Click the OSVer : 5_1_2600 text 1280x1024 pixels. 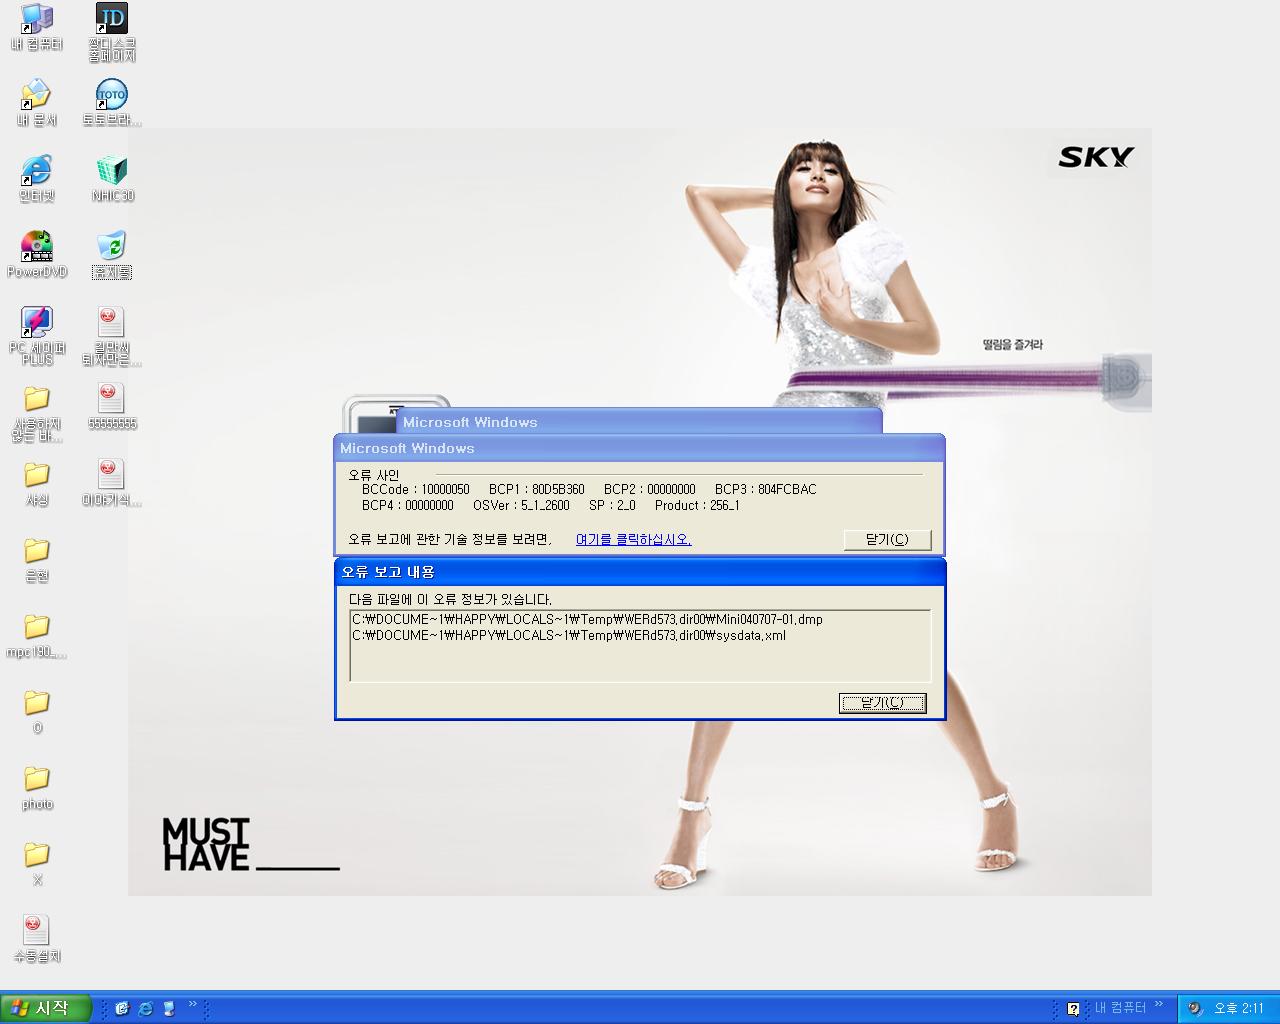(521, 506)
